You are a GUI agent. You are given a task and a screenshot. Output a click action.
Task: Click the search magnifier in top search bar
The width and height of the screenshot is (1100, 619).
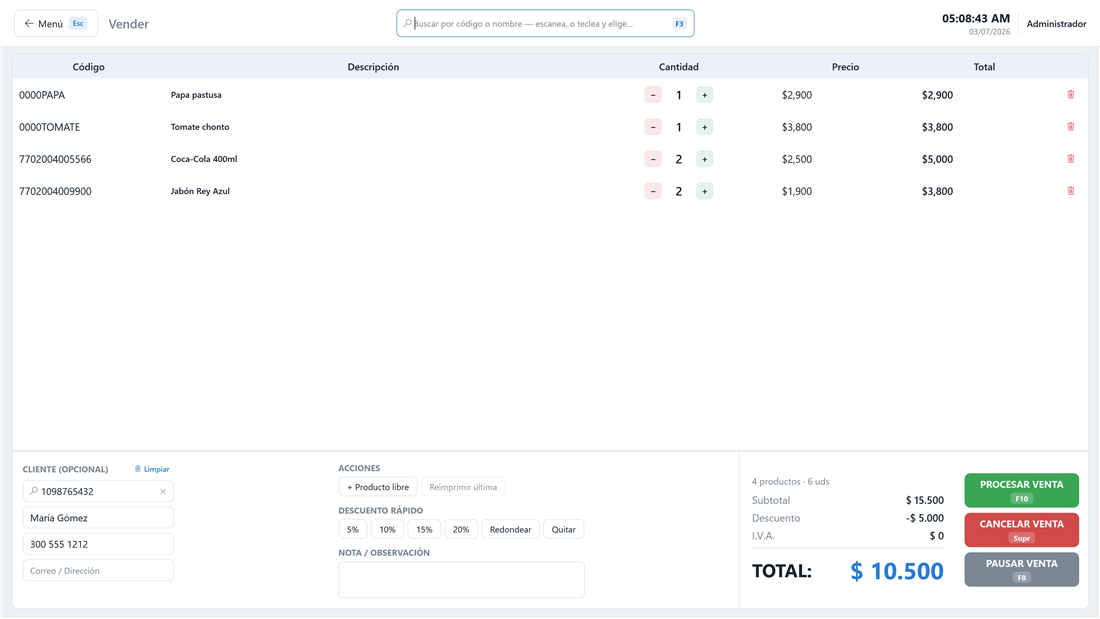coord(407,23)
